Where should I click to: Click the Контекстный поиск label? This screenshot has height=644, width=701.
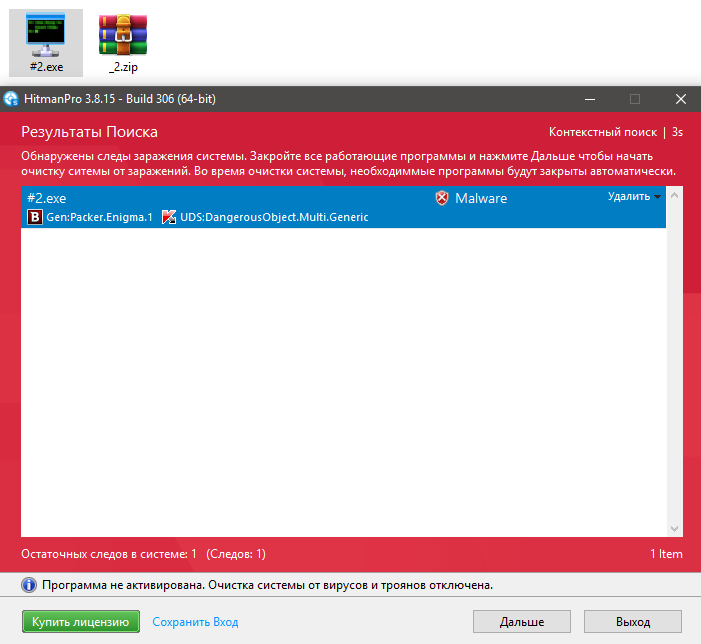(x=603, y=132)
